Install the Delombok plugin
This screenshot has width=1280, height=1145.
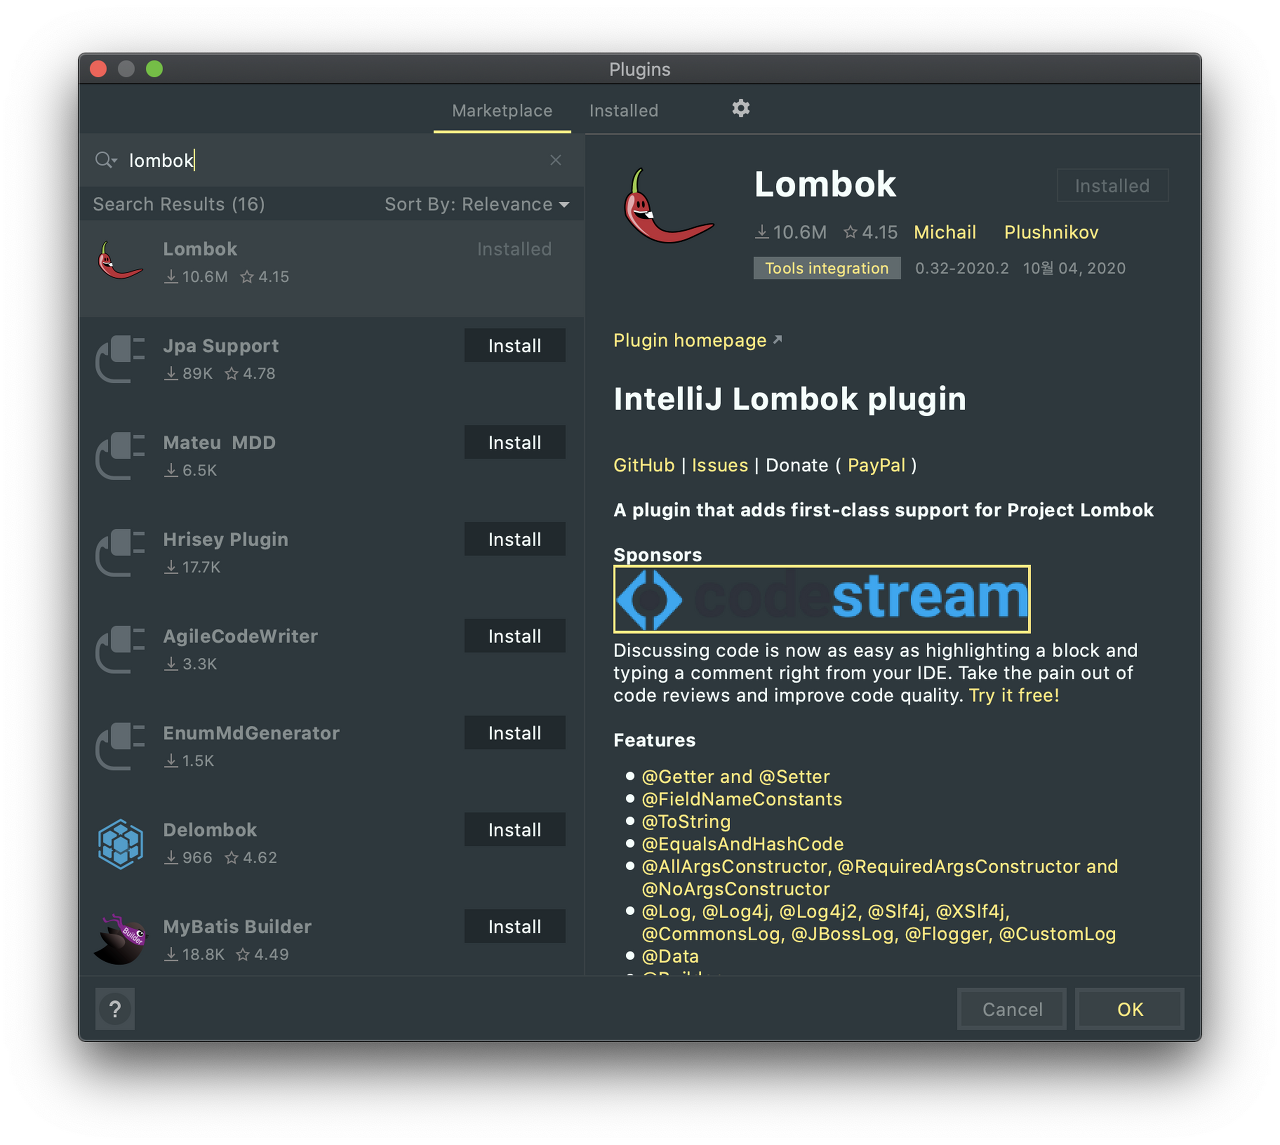[x=515, y=830]
